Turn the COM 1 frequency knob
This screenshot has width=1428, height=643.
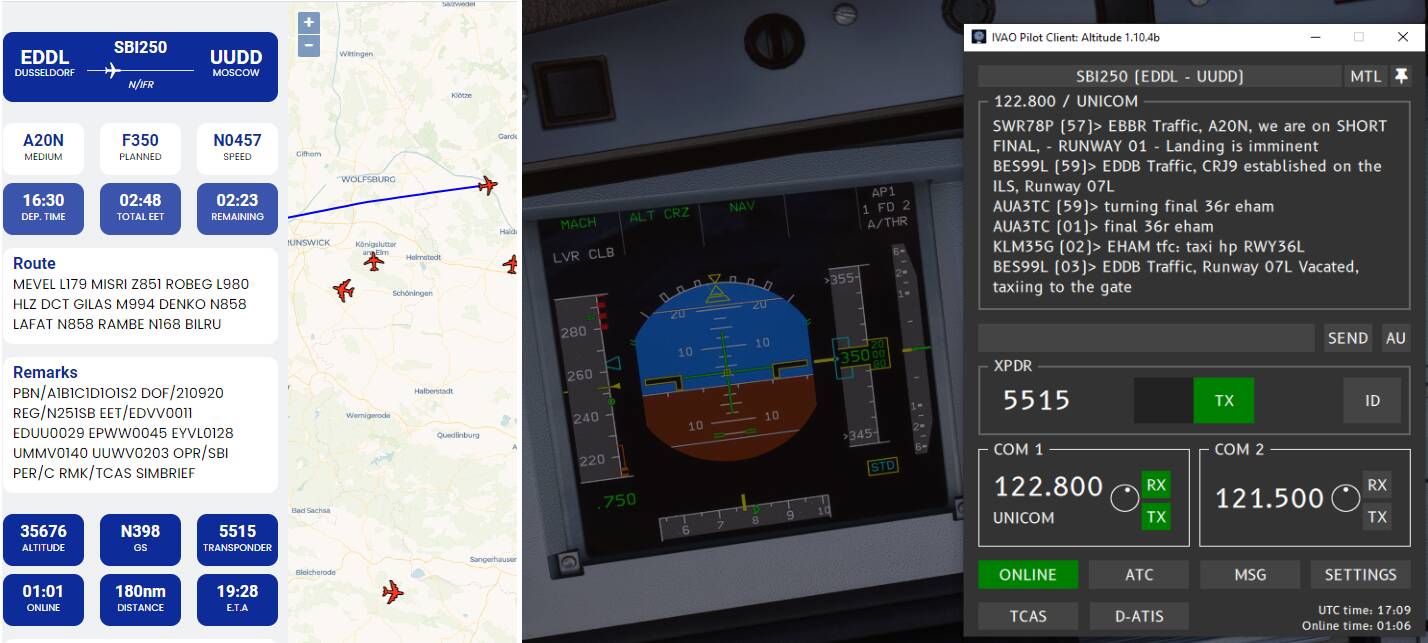1125,497
